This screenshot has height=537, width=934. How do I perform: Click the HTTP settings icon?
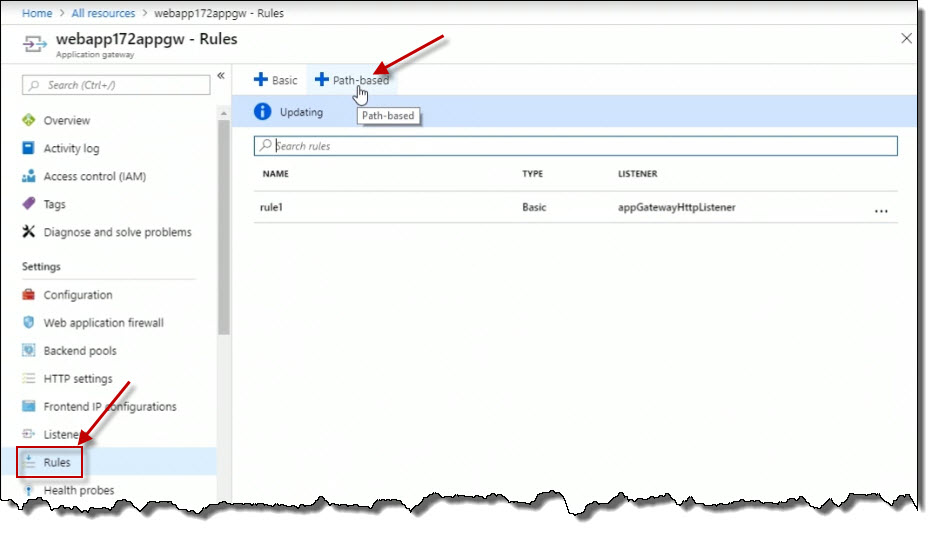click(29, 378)
